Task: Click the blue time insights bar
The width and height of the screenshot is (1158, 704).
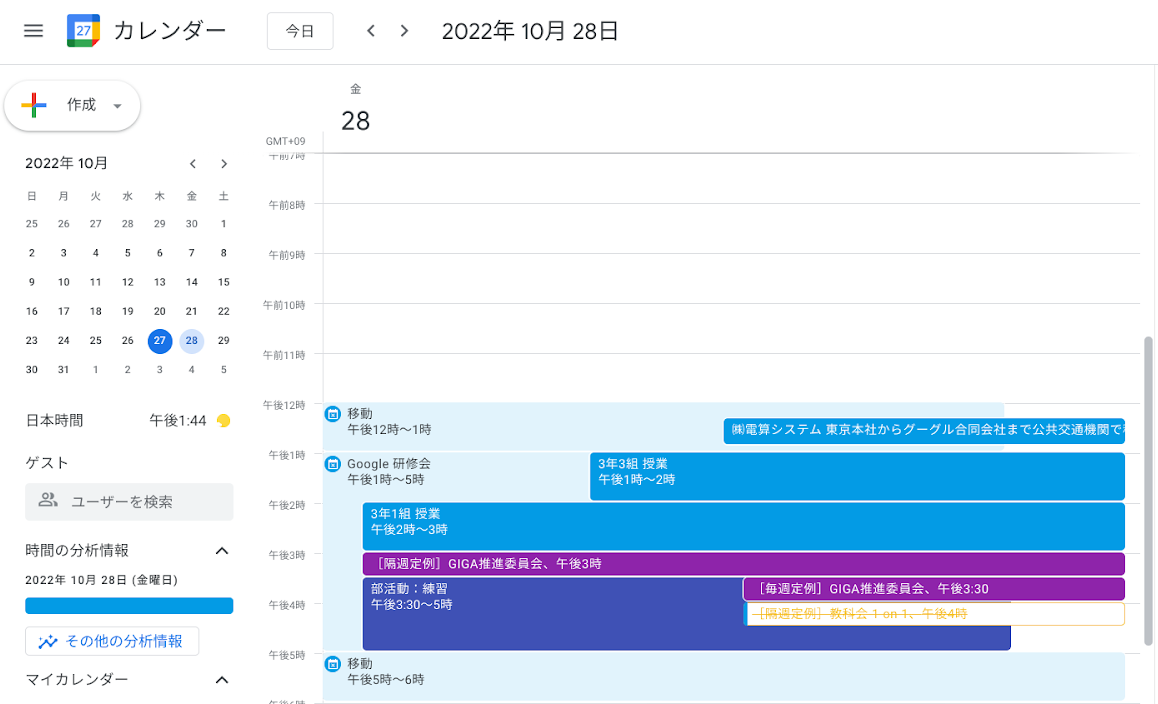Action: pos(129,606)
